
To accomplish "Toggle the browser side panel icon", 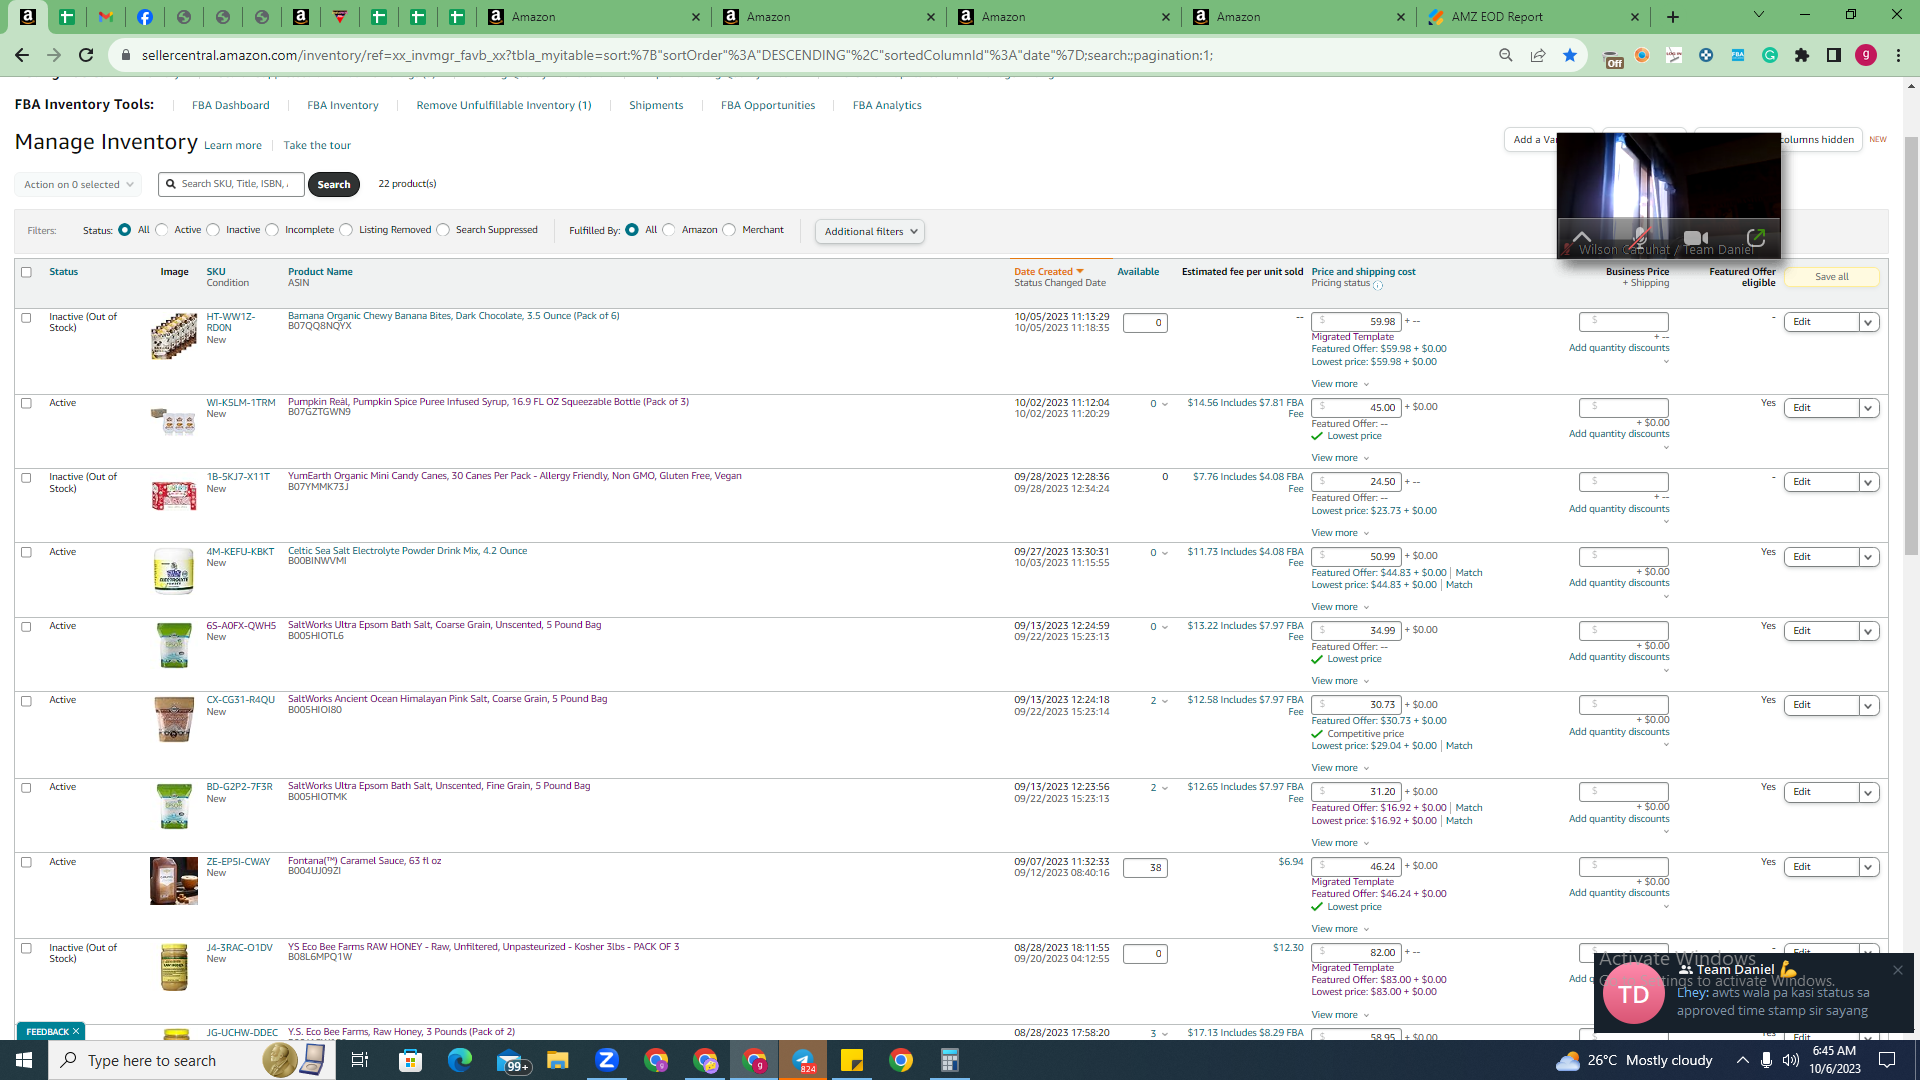I will 1834,55.
